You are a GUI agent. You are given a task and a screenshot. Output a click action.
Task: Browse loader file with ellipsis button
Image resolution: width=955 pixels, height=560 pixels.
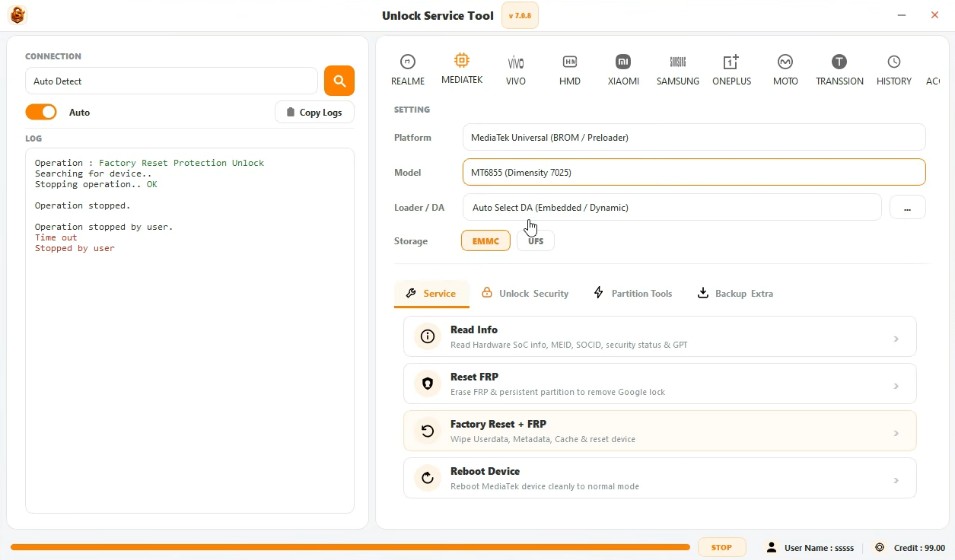click(x=907, y=208)
